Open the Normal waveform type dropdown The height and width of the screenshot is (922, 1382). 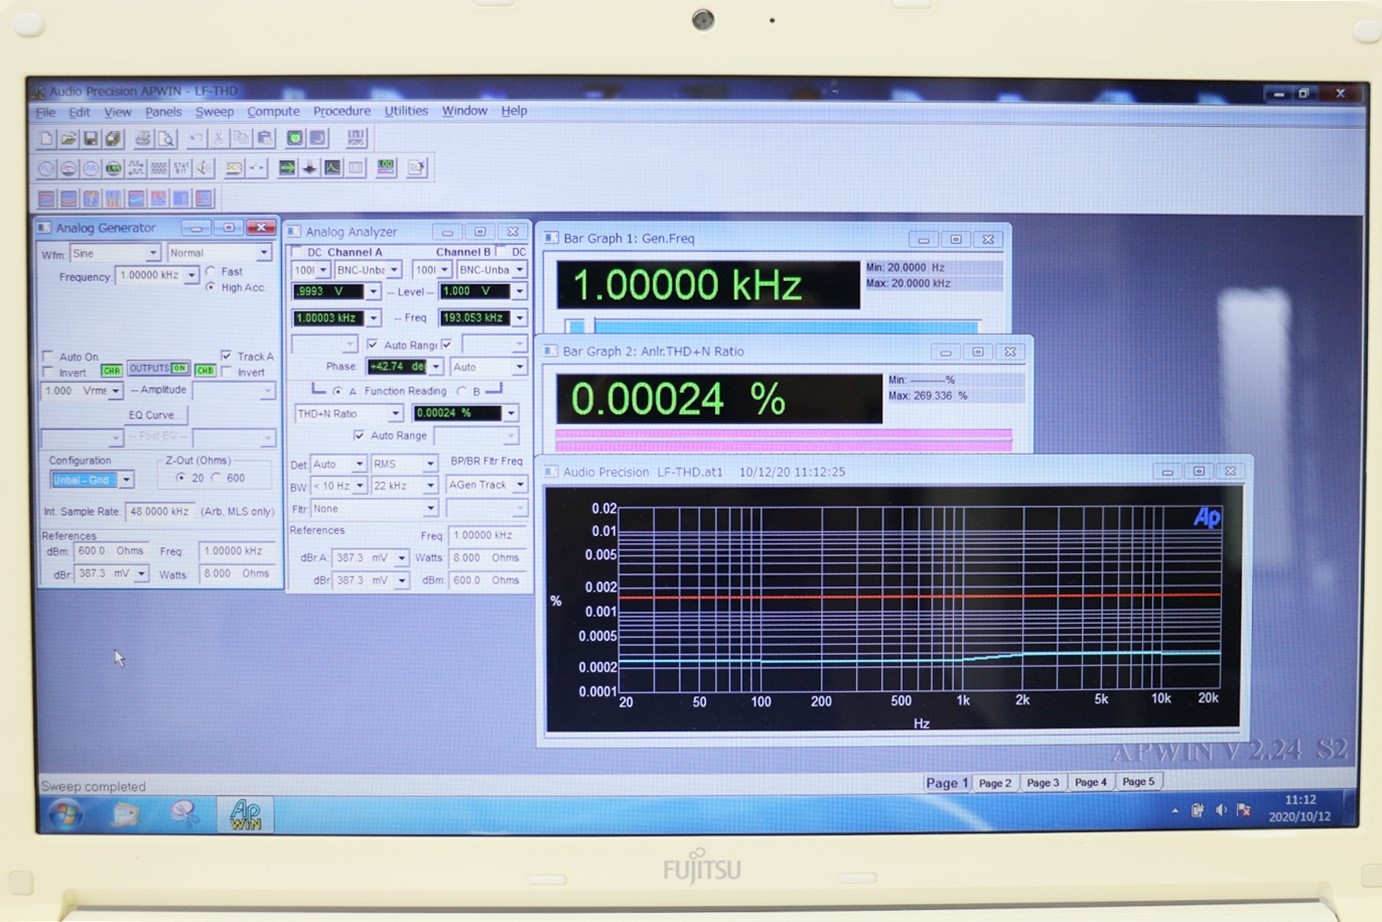tap(263, 253)
